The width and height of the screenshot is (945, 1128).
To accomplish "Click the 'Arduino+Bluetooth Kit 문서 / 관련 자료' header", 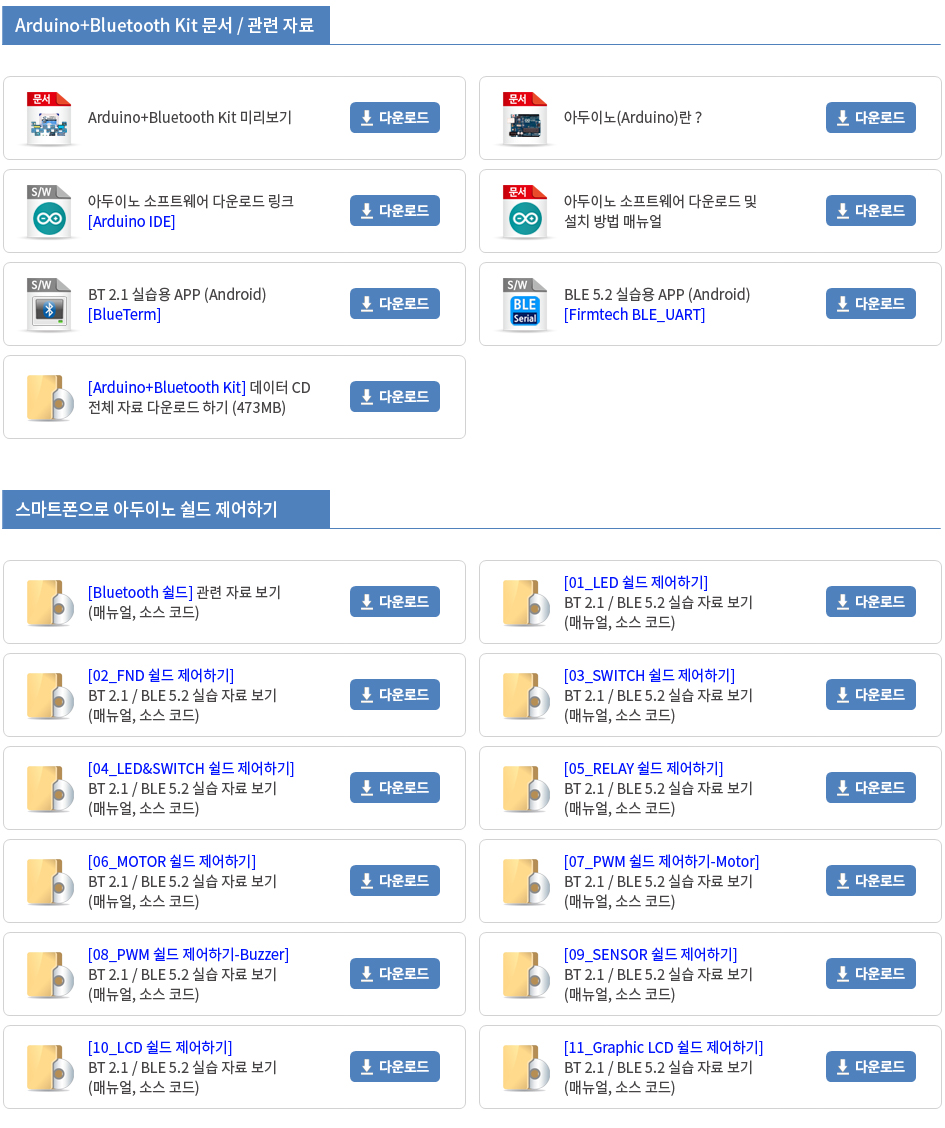I will click(165, 25).
